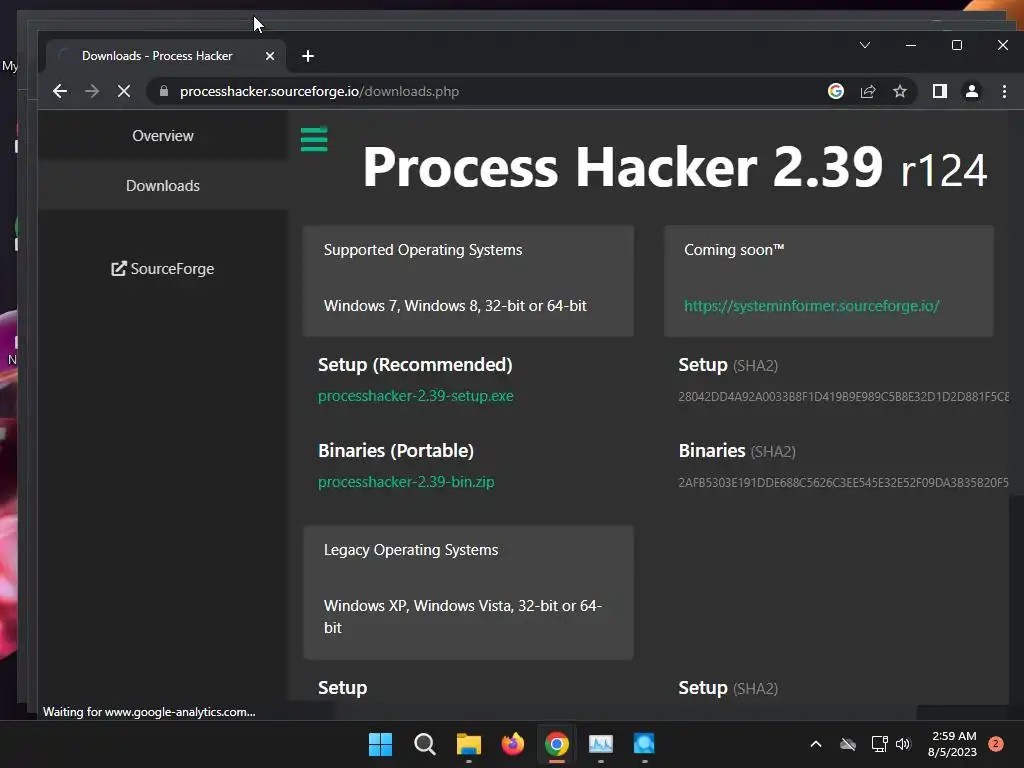Click the Setup (Recommended) heading
The image size is (1024, 768).
pos(415,364)
